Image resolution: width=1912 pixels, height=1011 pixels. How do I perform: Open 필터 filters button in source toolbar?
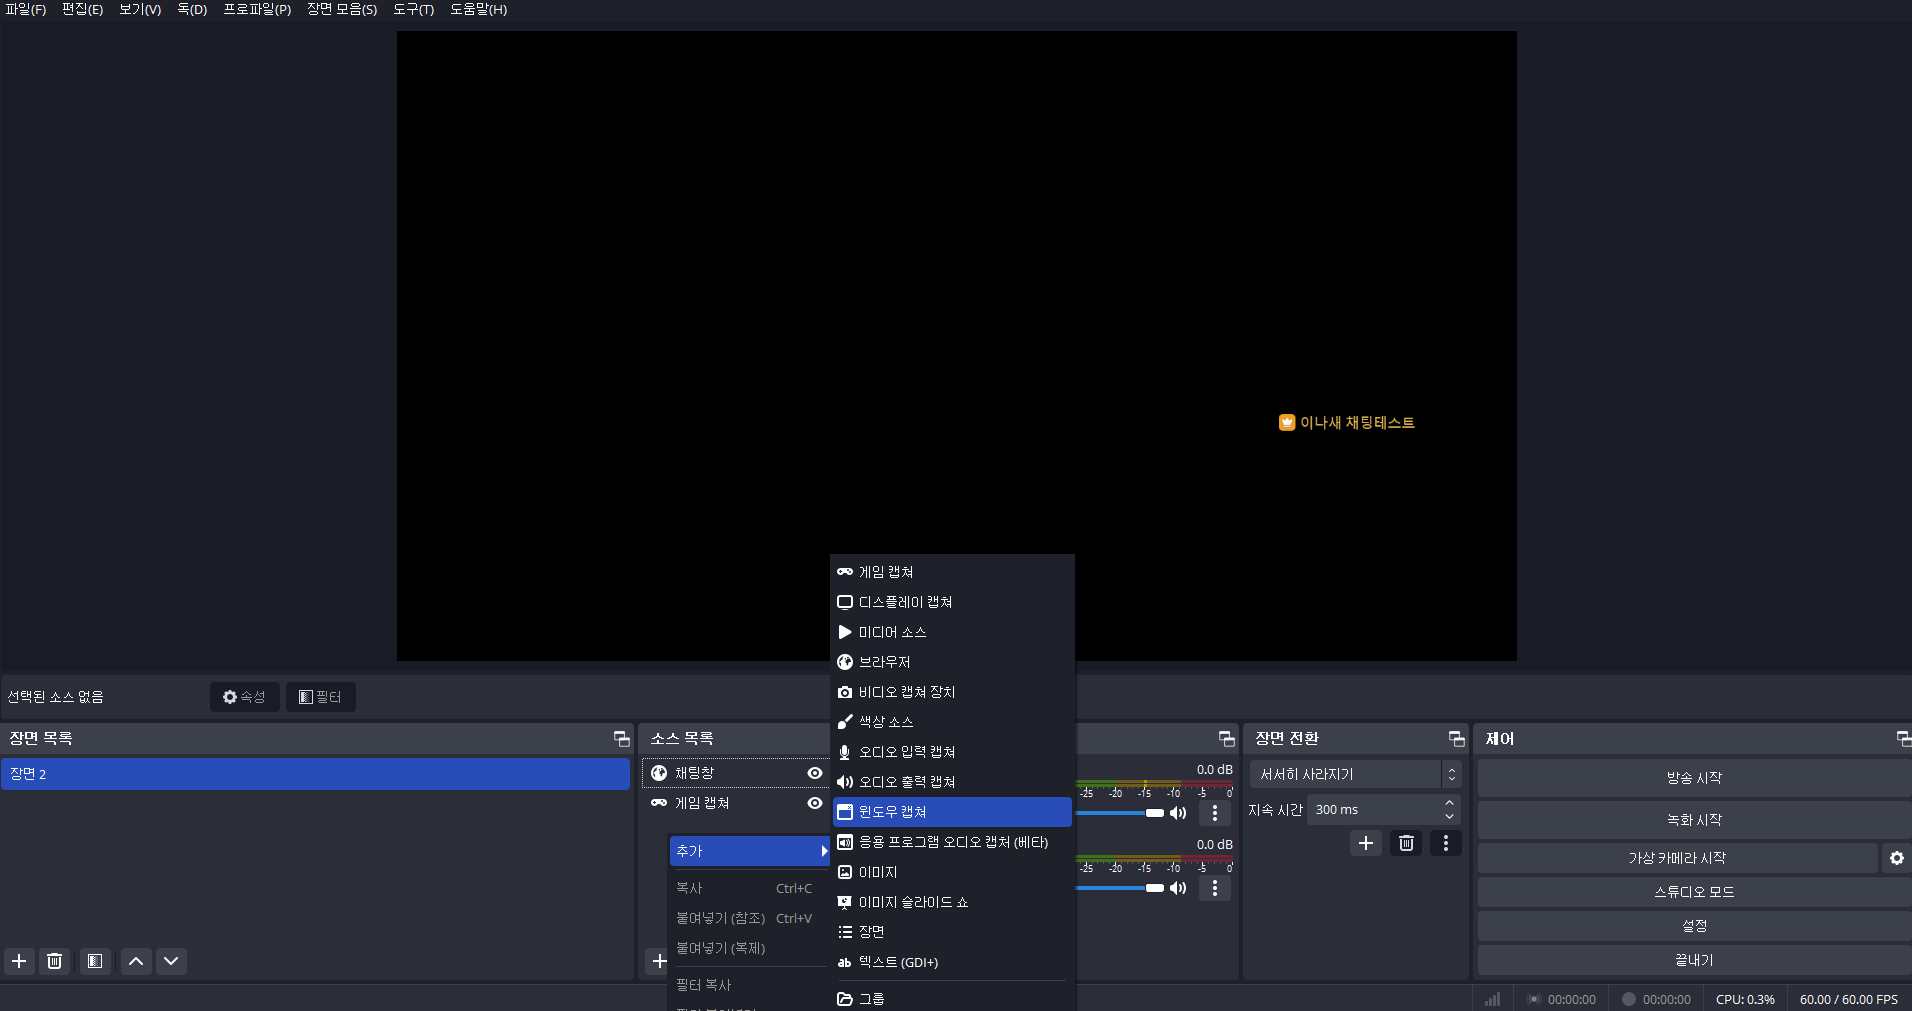point(321,697)
